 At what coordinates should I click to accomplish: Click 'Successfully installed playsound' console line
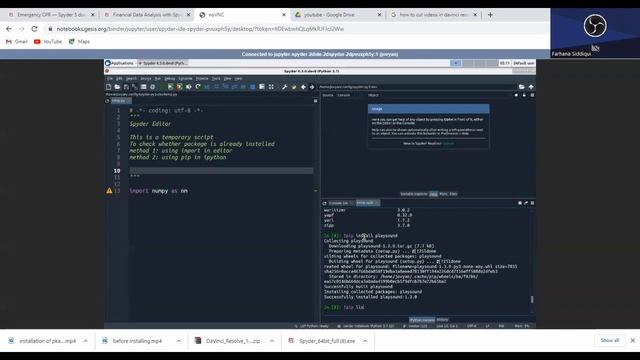370,297
